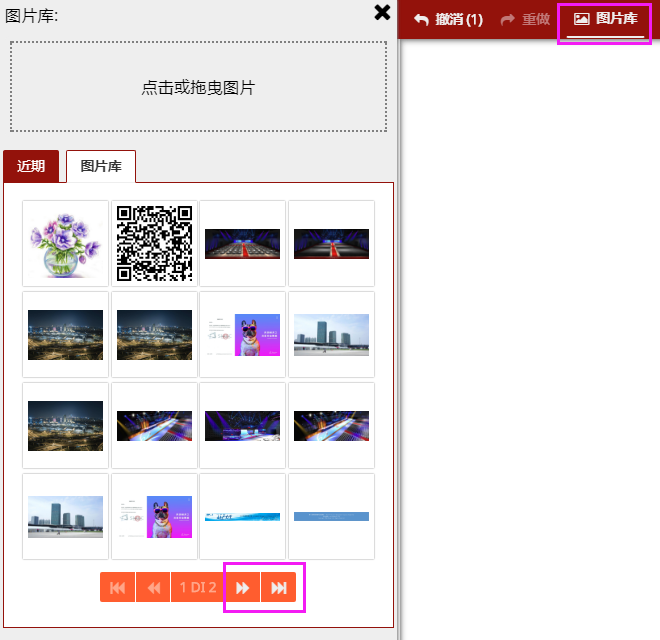Image resolution: width=660 pixels, height=640 pixels.
Task: Pick the night cityscape thumbnail in third row
Action: (x=65, y=425)
